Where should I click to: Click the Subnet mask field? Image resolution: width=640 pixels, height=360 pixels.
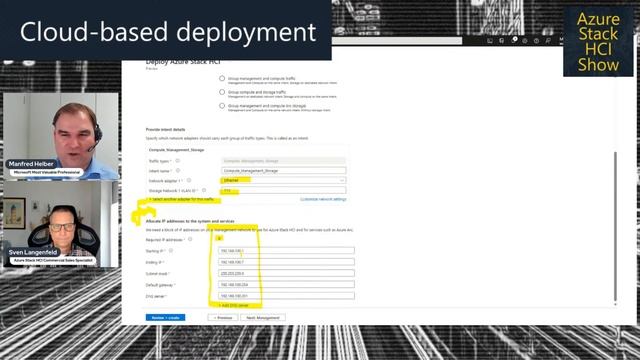(x=286, y=273)
